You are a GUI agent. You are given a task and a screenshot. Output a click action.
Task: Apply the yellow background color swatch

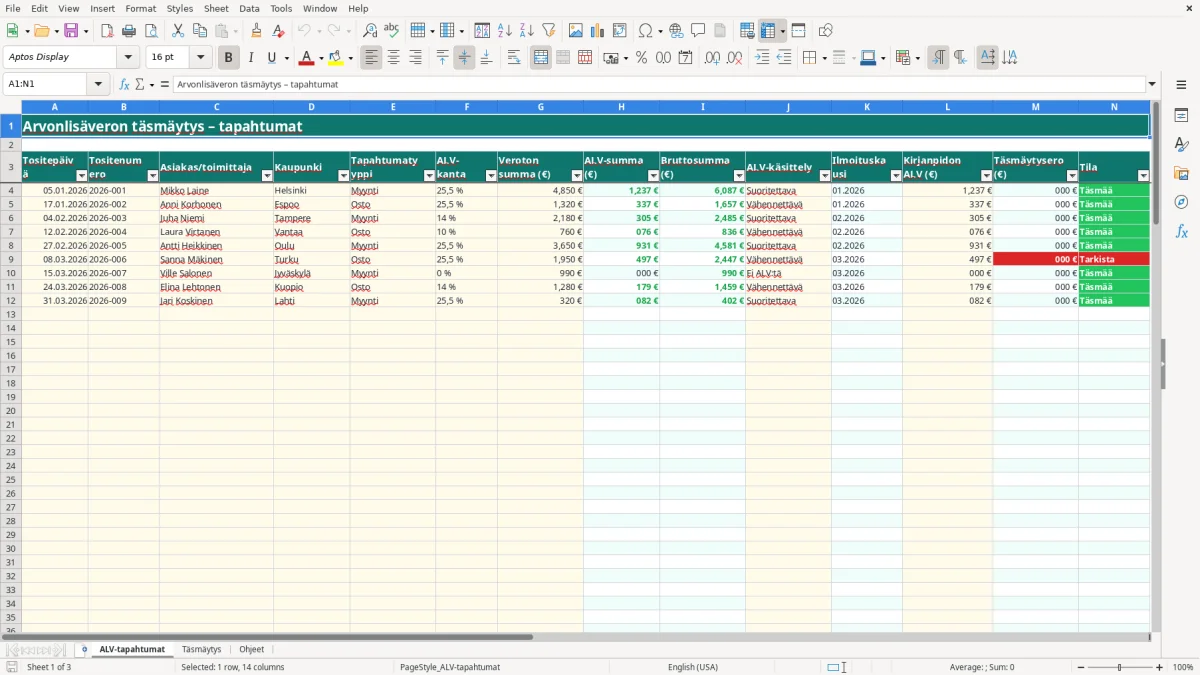tap(336, 58)
